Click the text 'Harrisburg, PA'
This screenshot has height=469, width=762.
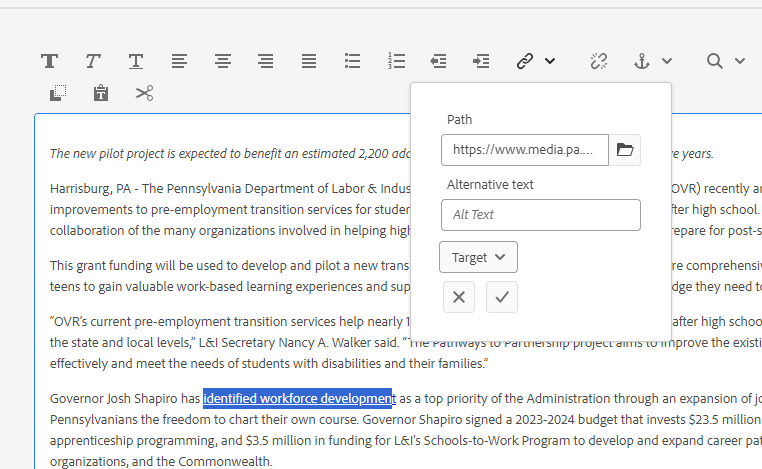pyautogui.click(x=90, y=189)
